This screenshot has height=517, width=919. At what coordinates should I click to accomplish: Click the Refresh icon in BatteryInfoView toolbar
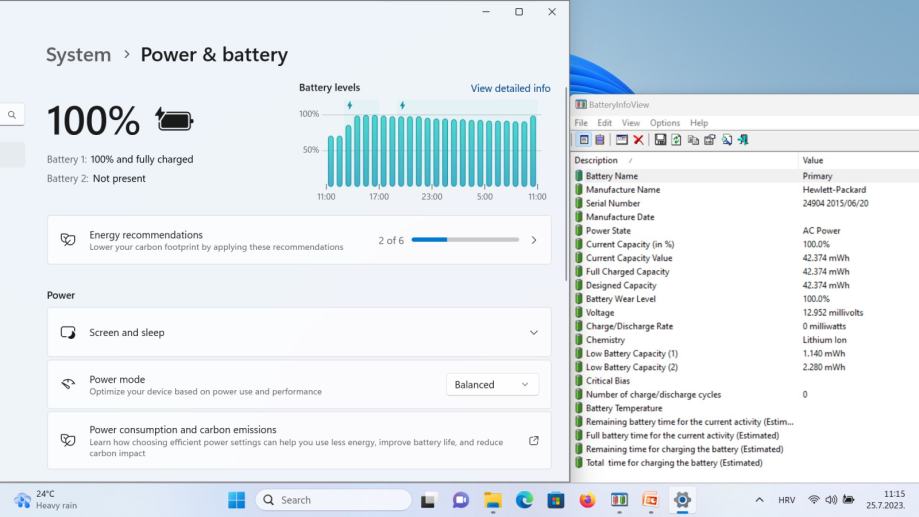click(x=677, y=140)
